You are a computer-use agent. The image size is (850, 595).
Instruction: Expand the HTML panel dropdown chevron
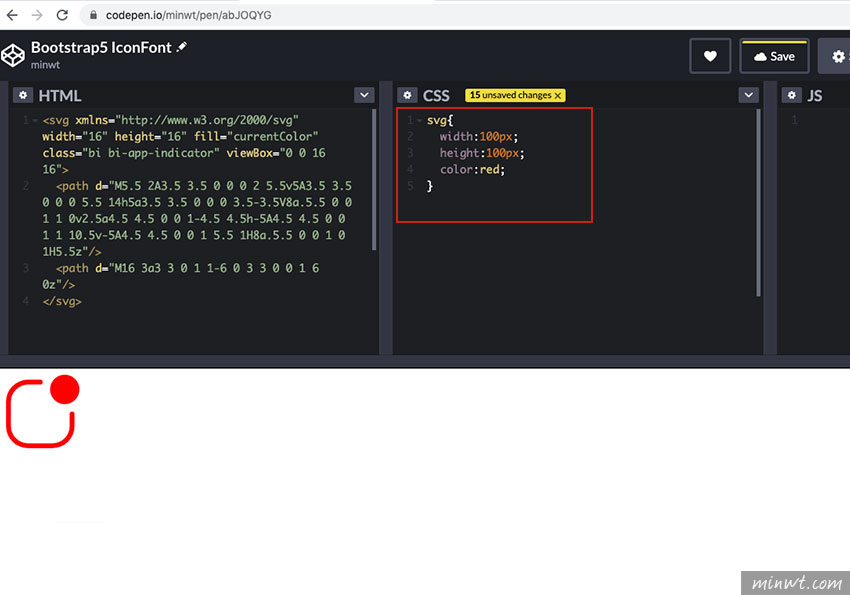(x=364, y=95)
